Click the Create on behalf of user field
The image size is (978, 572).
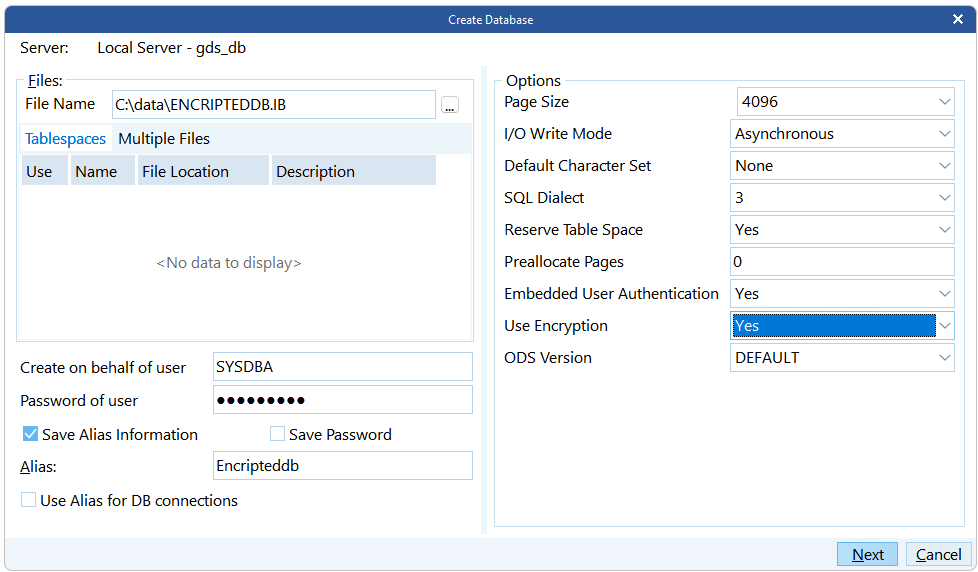(x=342, y=367)
